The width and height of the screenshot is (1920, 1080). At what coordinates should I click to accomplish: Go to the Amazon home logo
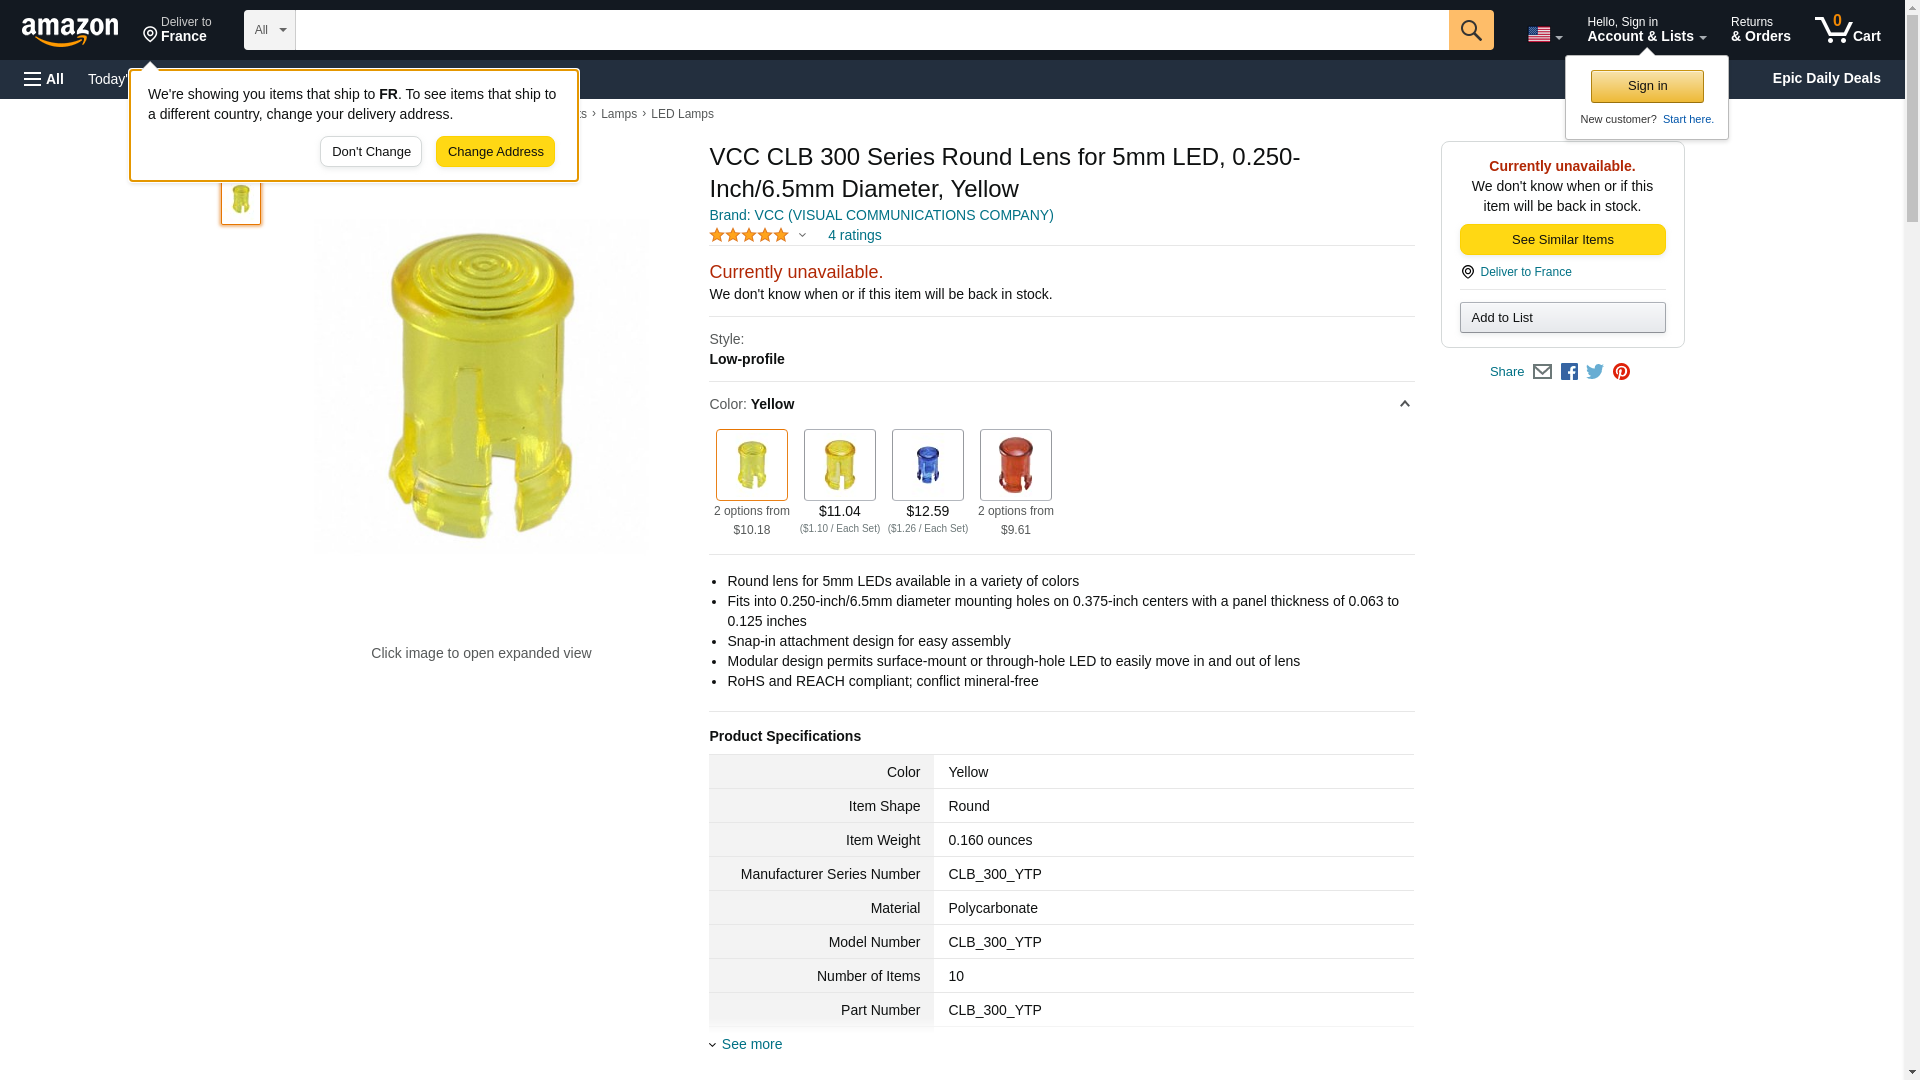coord(70,31)
